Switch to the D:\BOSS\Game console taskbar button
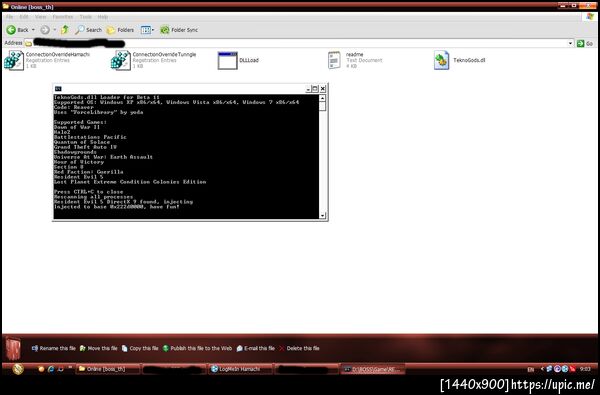600x395 pixels. [373, 369]
